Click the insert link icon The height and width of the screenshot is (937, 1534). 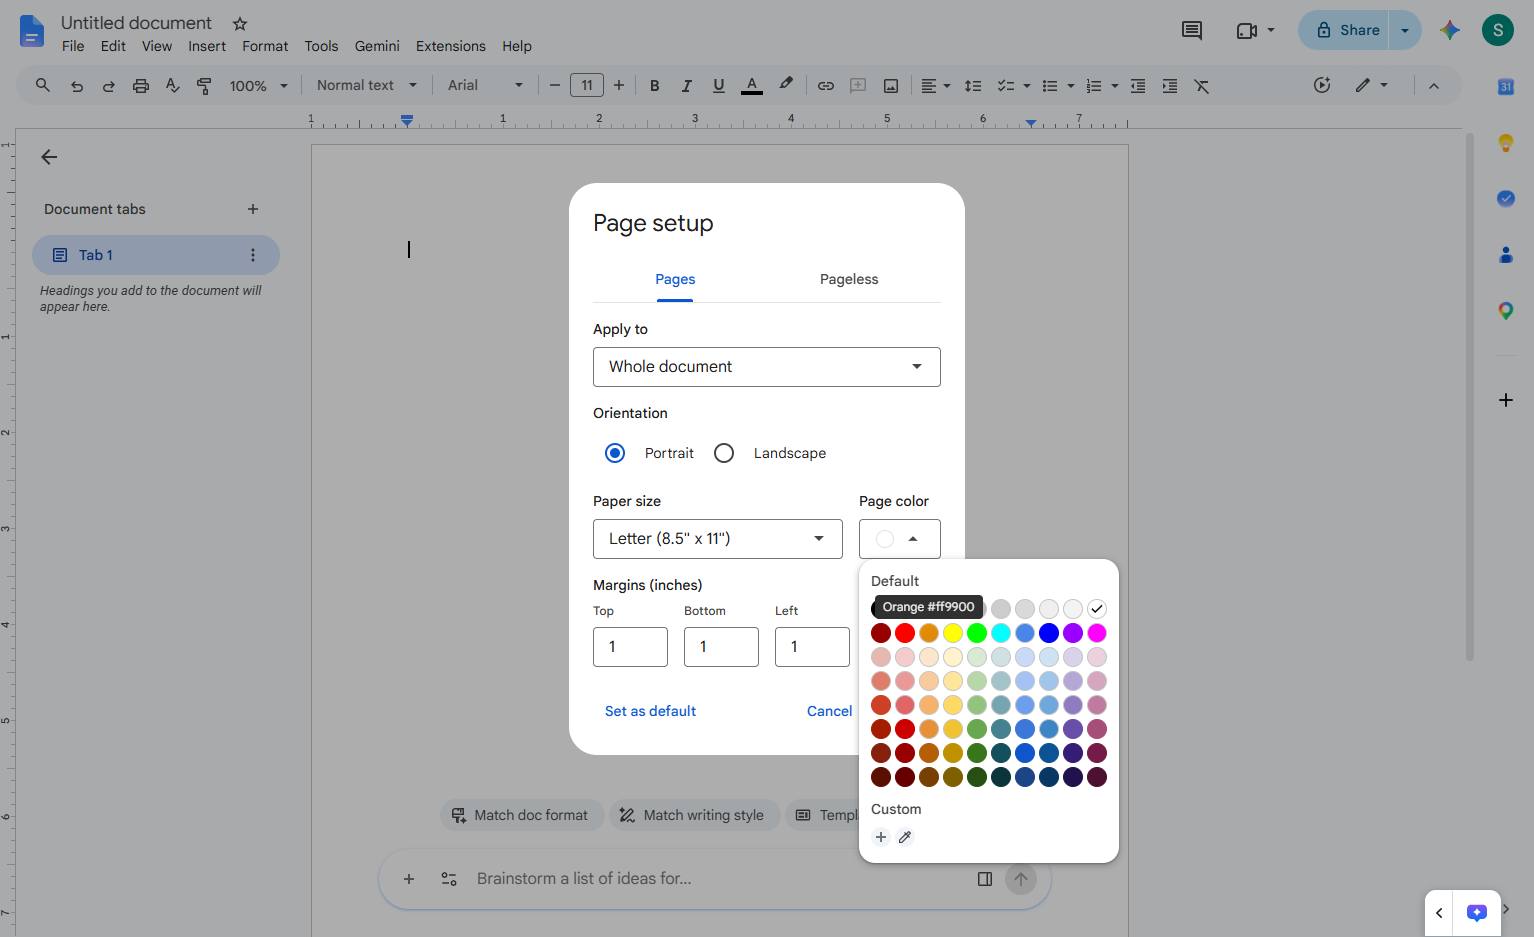[x=826, y=86]
